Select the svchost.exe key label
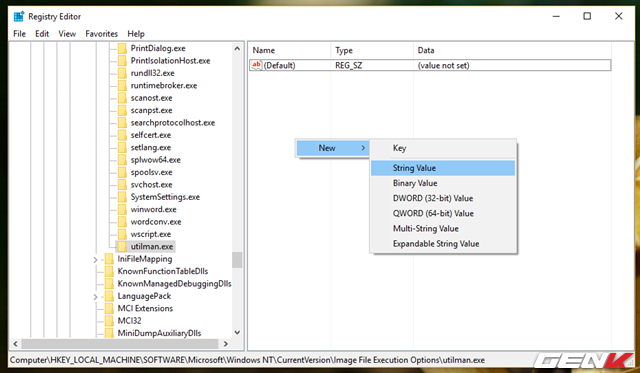 pyautogui.click(x=151, y=184)
